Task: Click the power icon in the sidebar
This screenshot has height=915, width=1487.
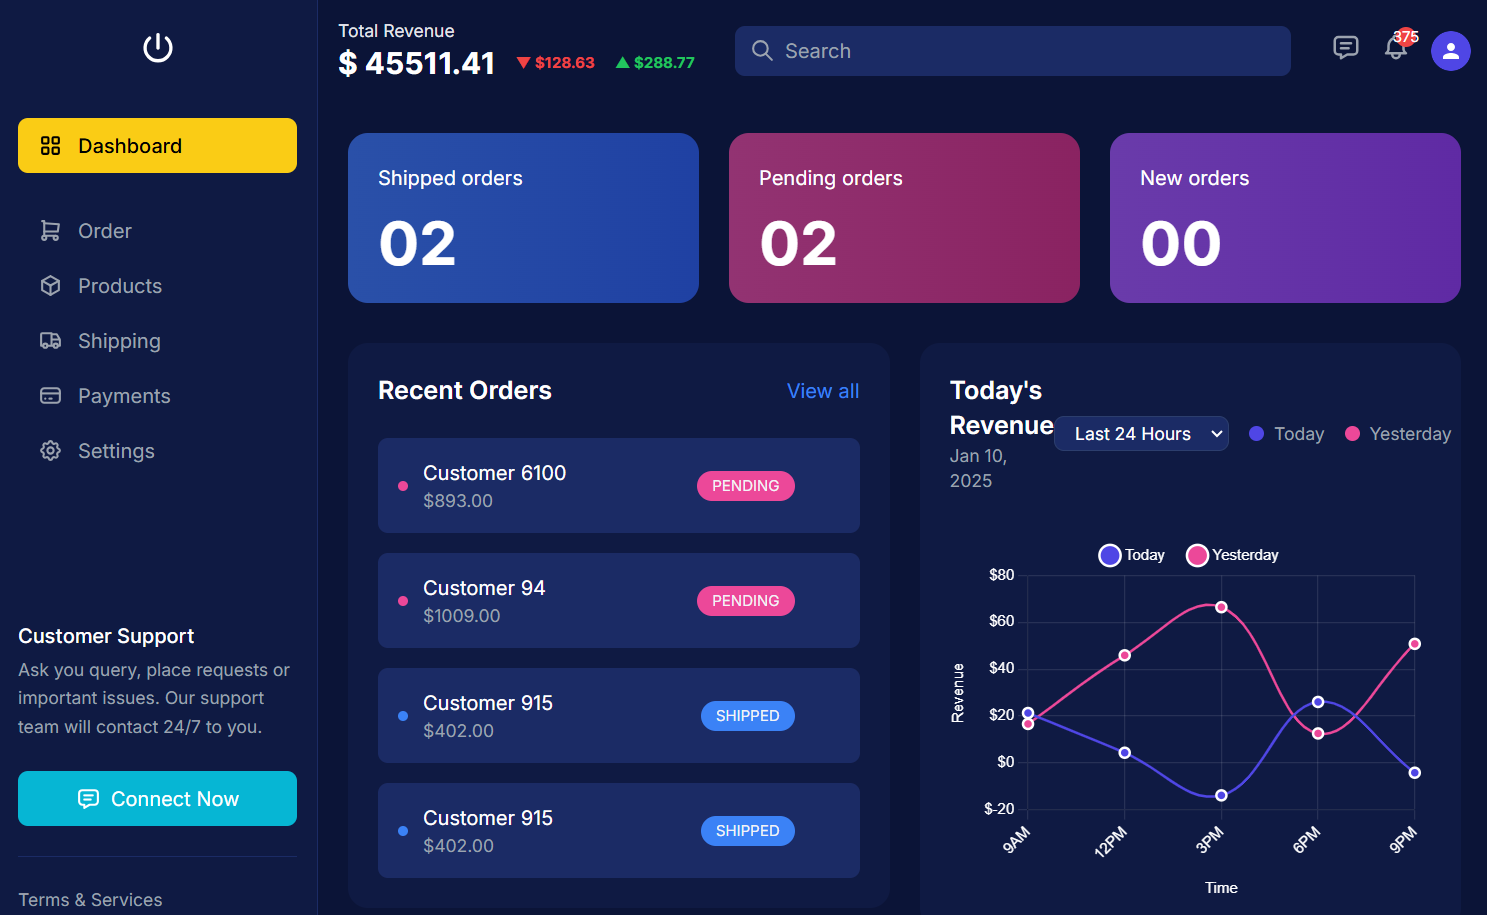Action: tap(158, 48)
